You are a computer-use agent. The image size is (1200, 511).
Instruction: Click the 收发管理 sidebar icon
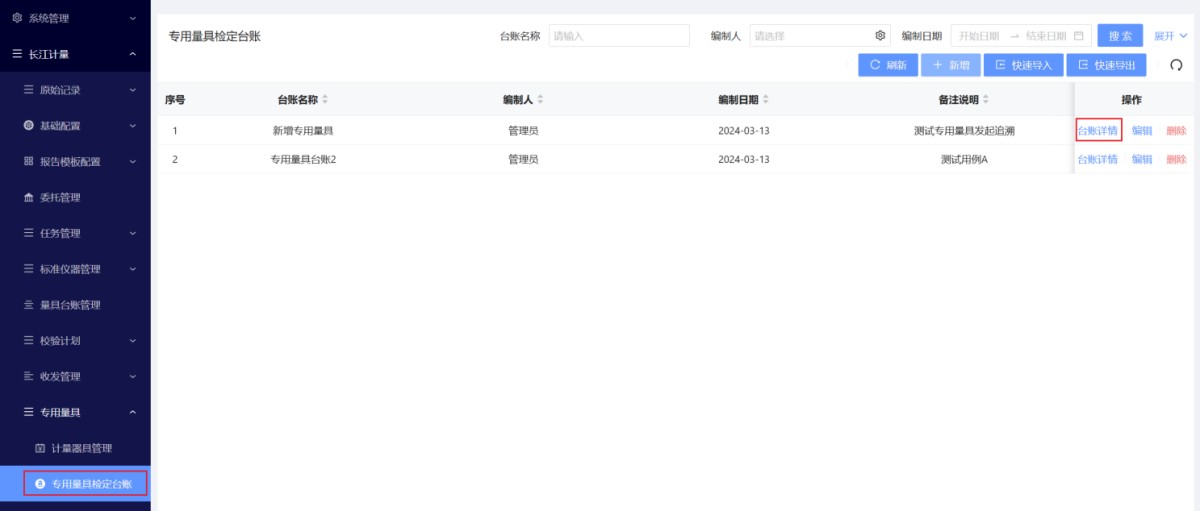[x=29, y=377]
